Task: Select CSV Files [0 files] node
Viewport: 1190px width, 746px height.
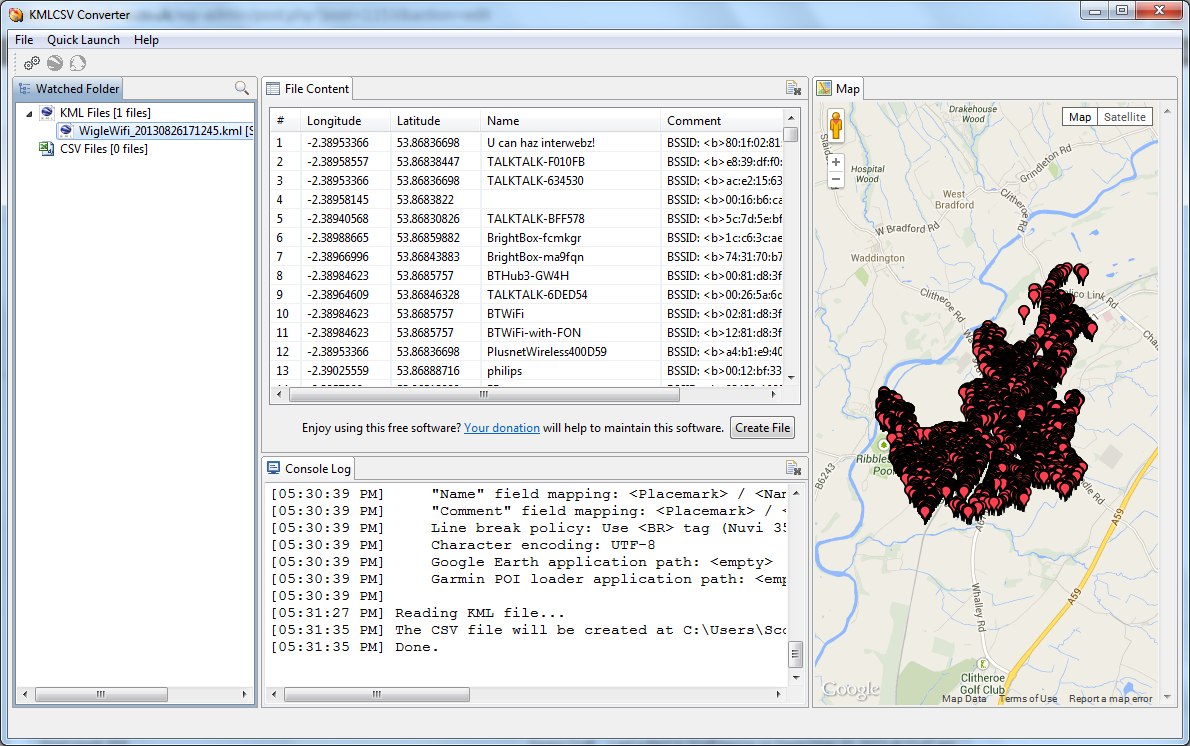Action: tap(104, 149)
